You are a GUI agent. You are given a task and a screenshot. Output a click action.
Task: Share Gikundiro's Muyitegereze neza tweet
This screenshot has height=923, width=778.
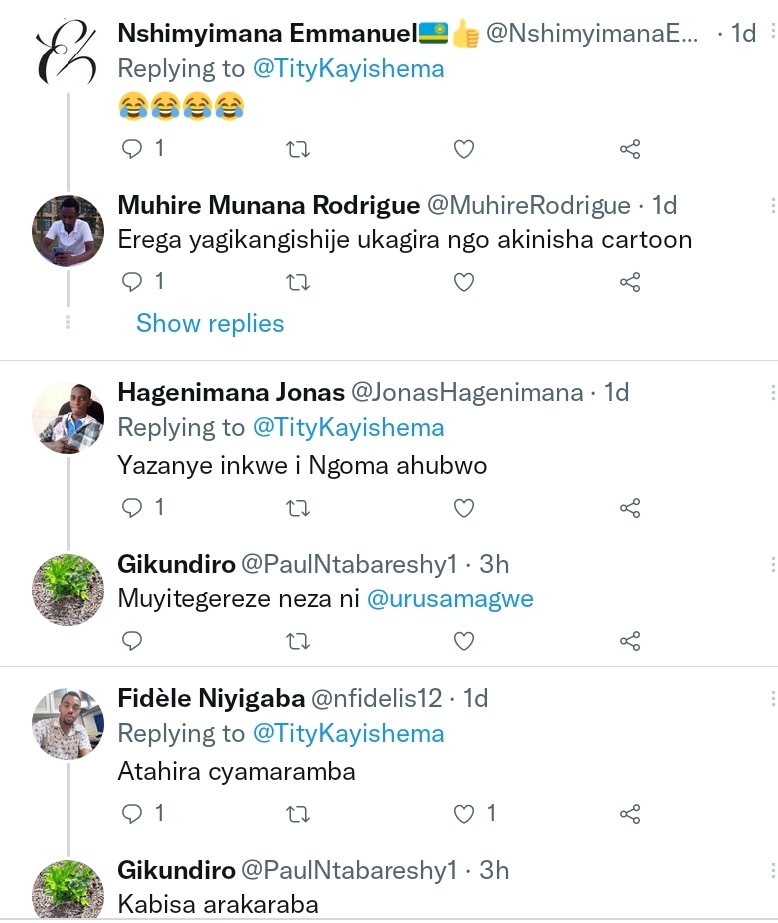coord(629,640)
